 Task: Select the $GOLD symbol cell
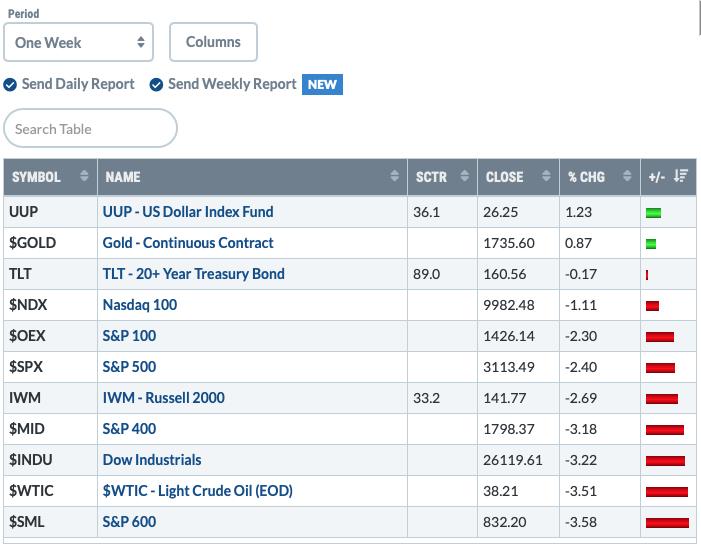[51, 243]
